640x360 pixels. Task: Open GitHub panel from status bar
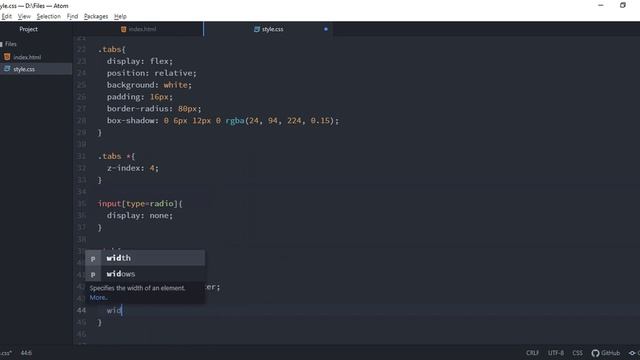(x=606, y=353)
